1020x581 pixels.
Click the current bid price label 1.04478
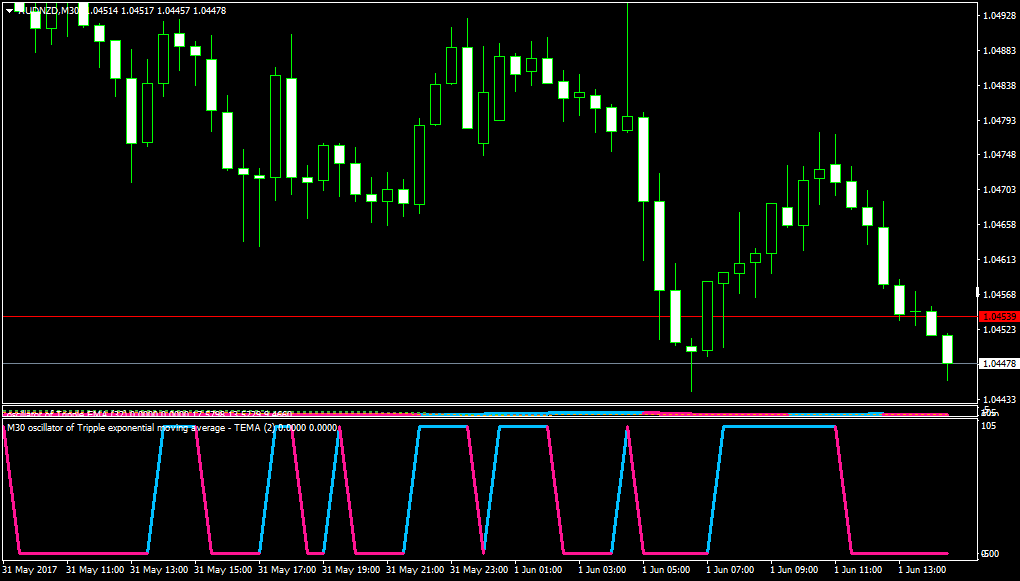coord(999,364)
